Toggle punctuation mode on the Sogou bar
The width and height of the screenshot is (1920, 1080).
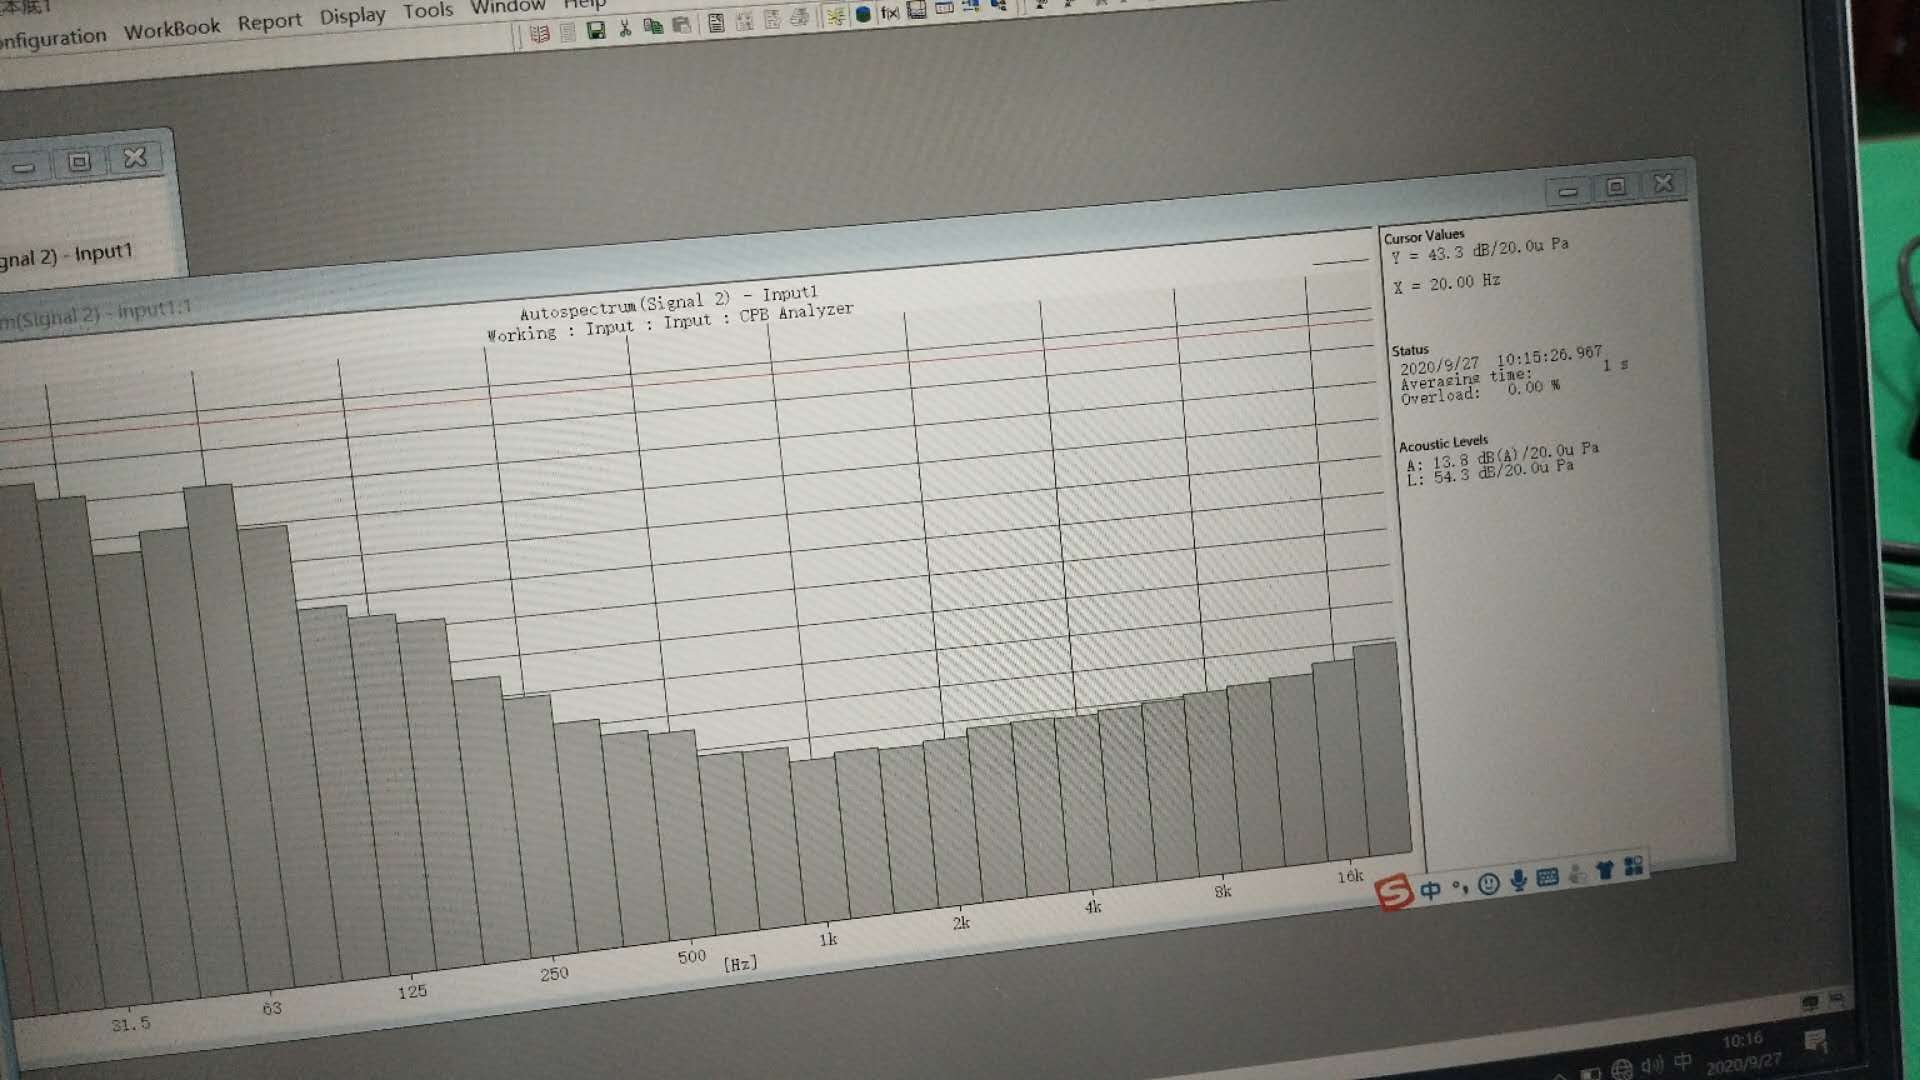1460,887
